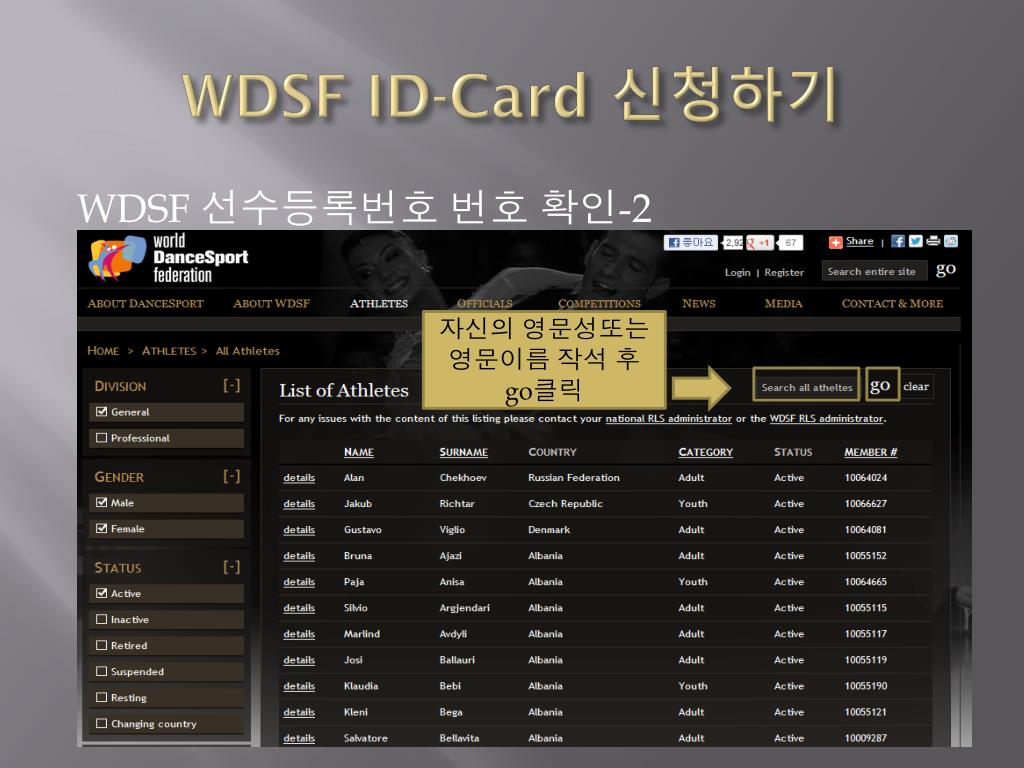The height and width of the screenshot is (768, 1024).
Task: Toggle the General division checkbox
Action: (x=101, y=411)
